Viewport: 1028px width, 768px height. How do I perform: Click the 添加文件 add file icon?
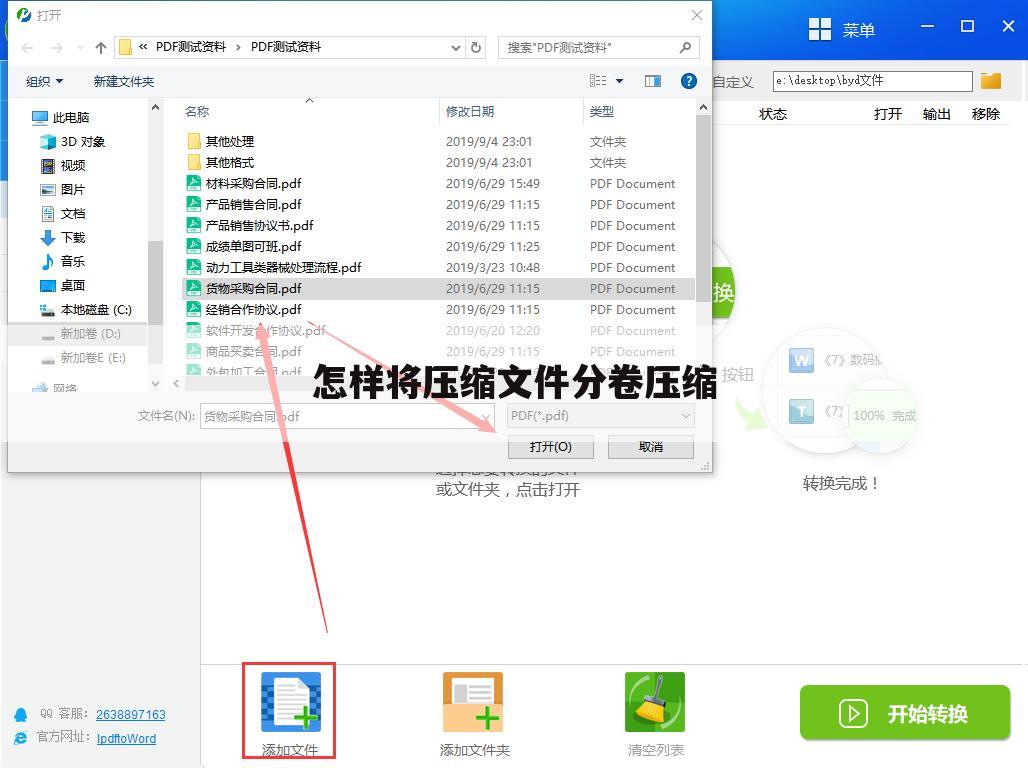290,702
